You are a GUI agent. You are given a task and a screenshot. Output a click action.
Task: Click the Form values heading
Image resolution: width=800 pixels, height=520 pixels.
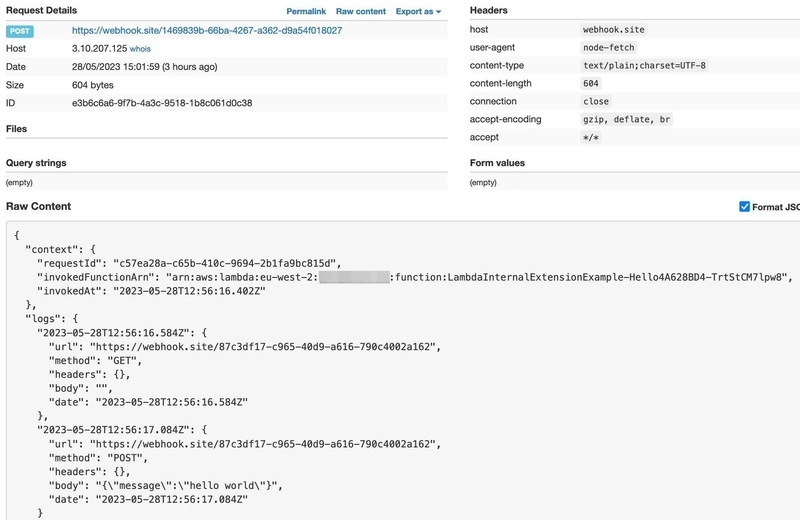(497, 163)
